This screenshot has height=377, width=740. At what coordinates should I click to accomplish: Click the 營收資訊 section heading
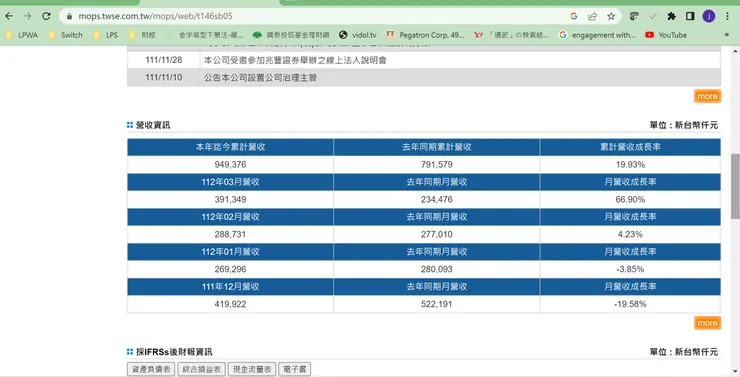153,125
